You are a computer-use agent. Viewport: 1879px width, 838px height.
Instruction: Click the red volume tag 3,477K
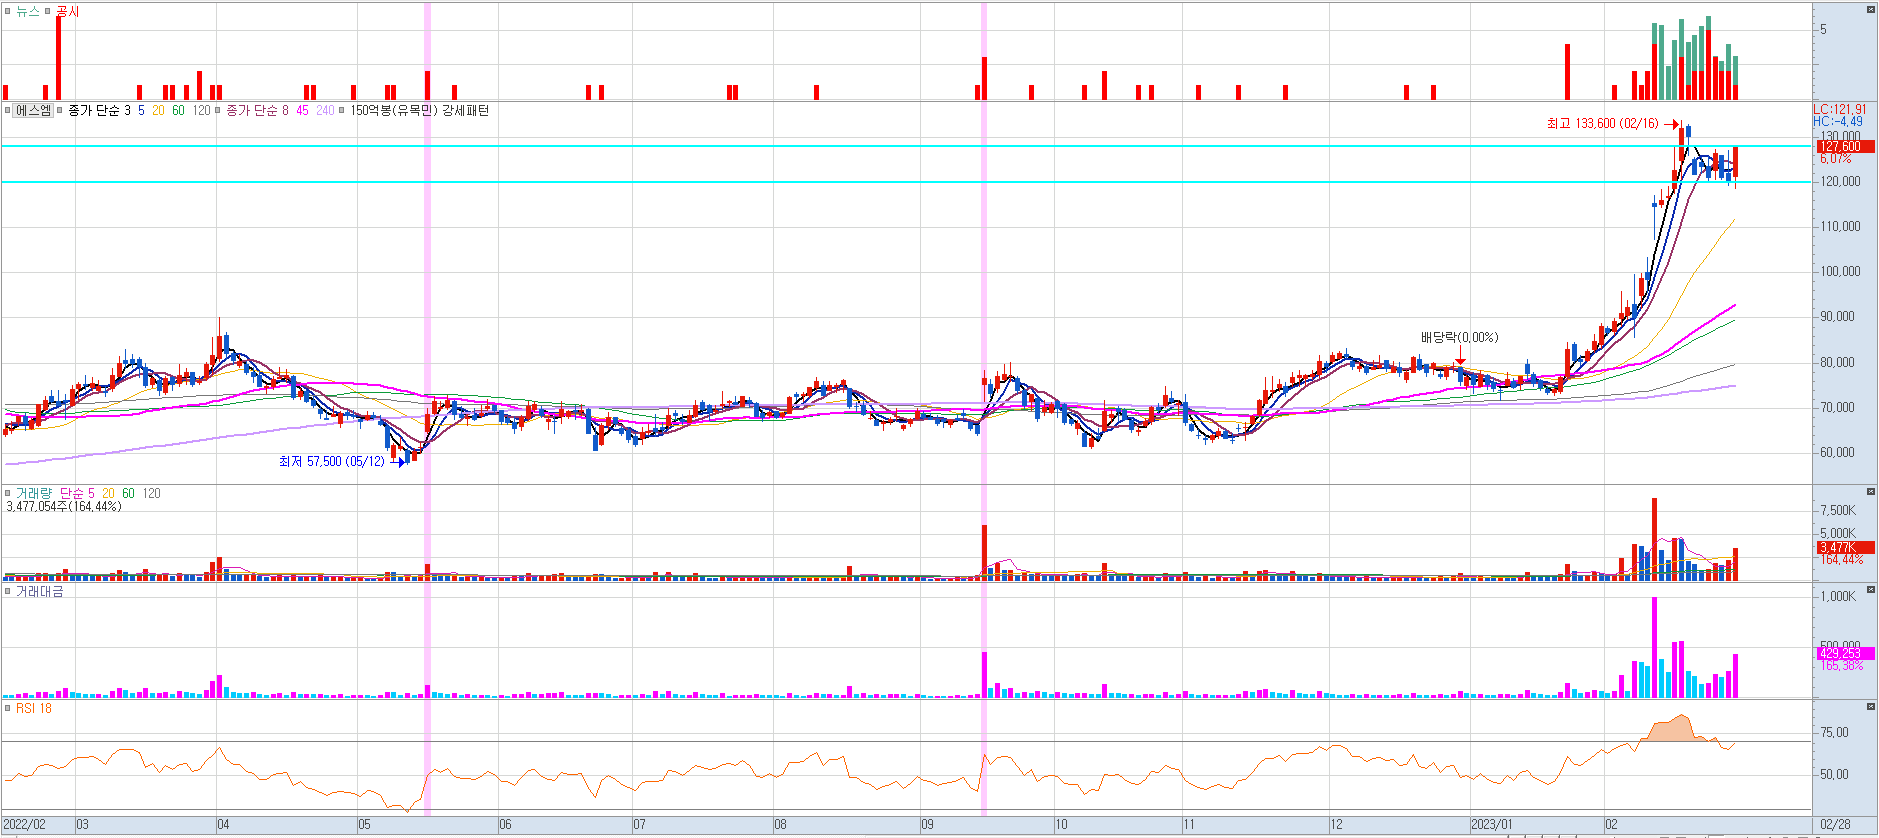click(x=1844, y=547)
